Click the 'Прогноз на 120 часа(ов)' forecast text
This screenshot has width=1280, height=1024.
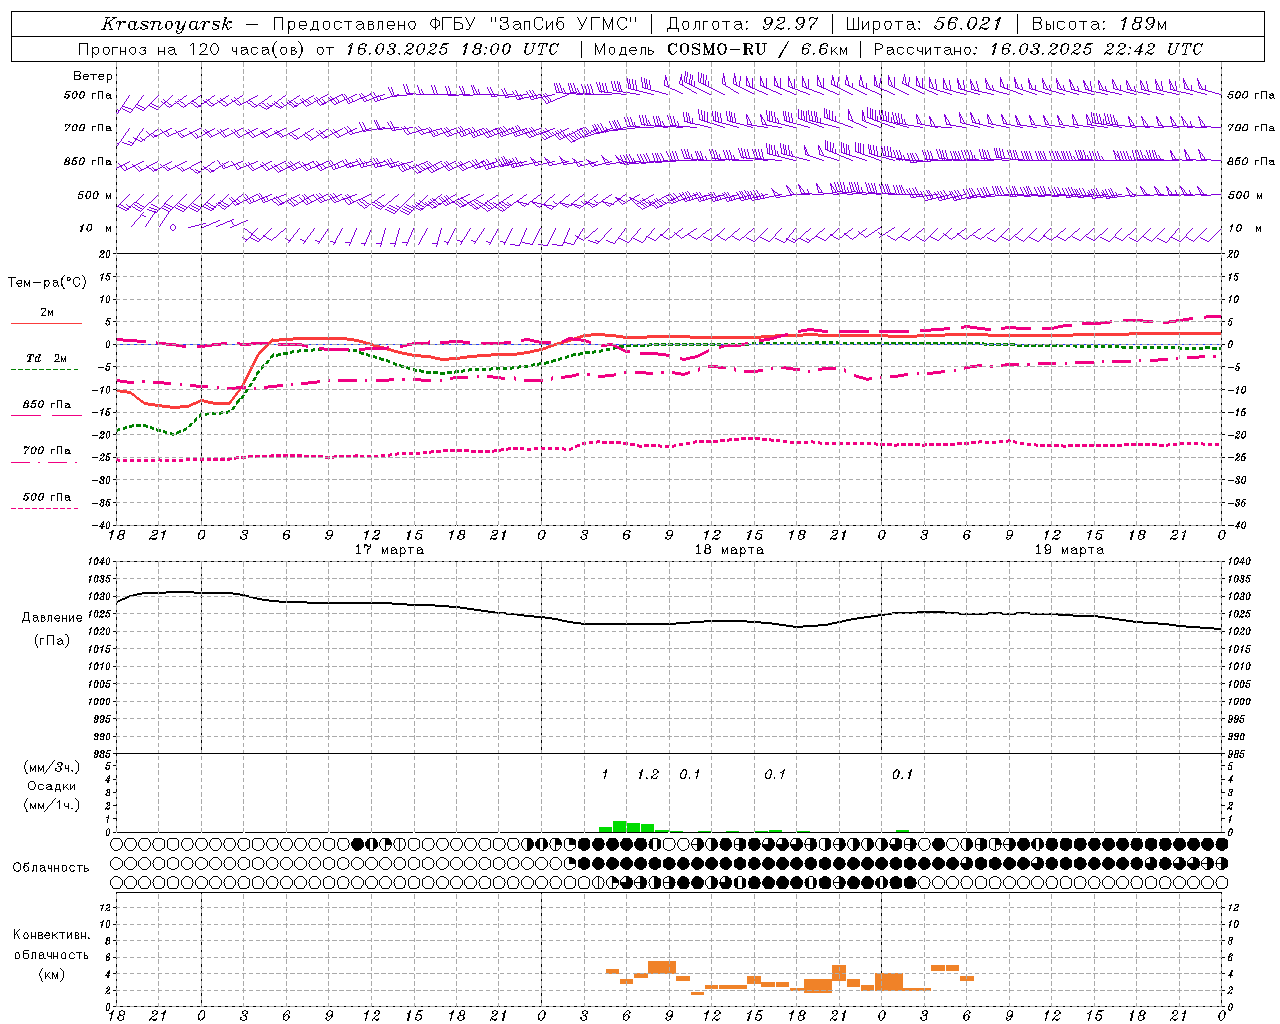(192, 49)
